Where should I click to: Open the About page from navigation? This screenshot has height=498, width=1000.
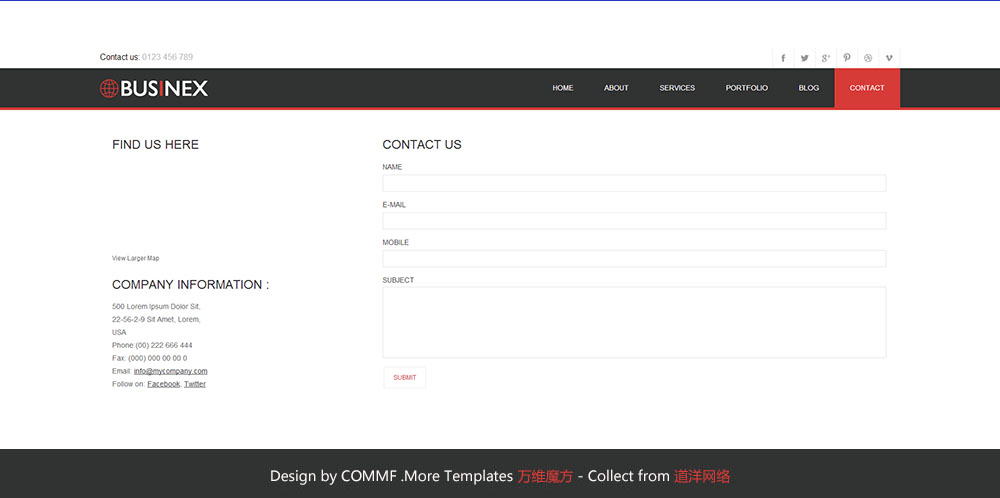point(616,88)
